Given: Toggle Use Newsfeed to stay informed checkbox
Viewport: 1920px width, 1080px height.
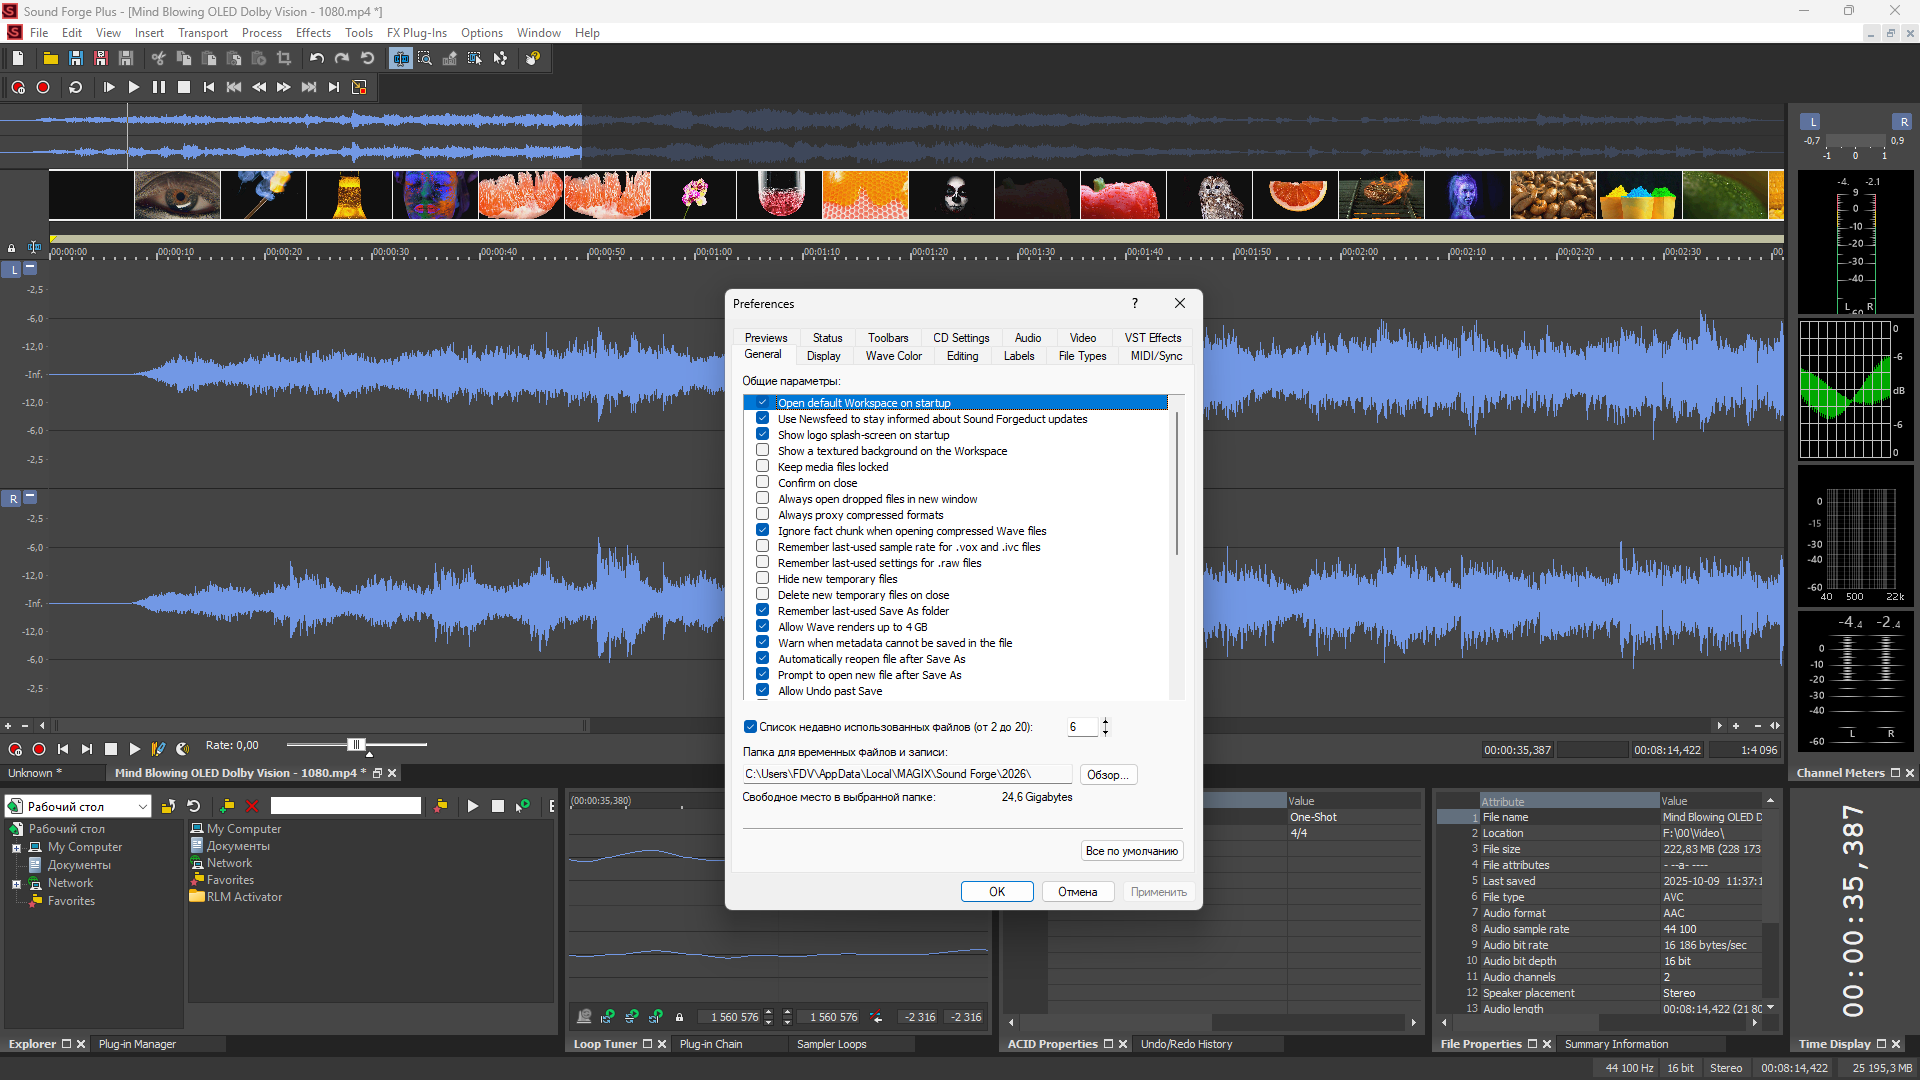Looking at the screenshot, I should coord(763,419).
